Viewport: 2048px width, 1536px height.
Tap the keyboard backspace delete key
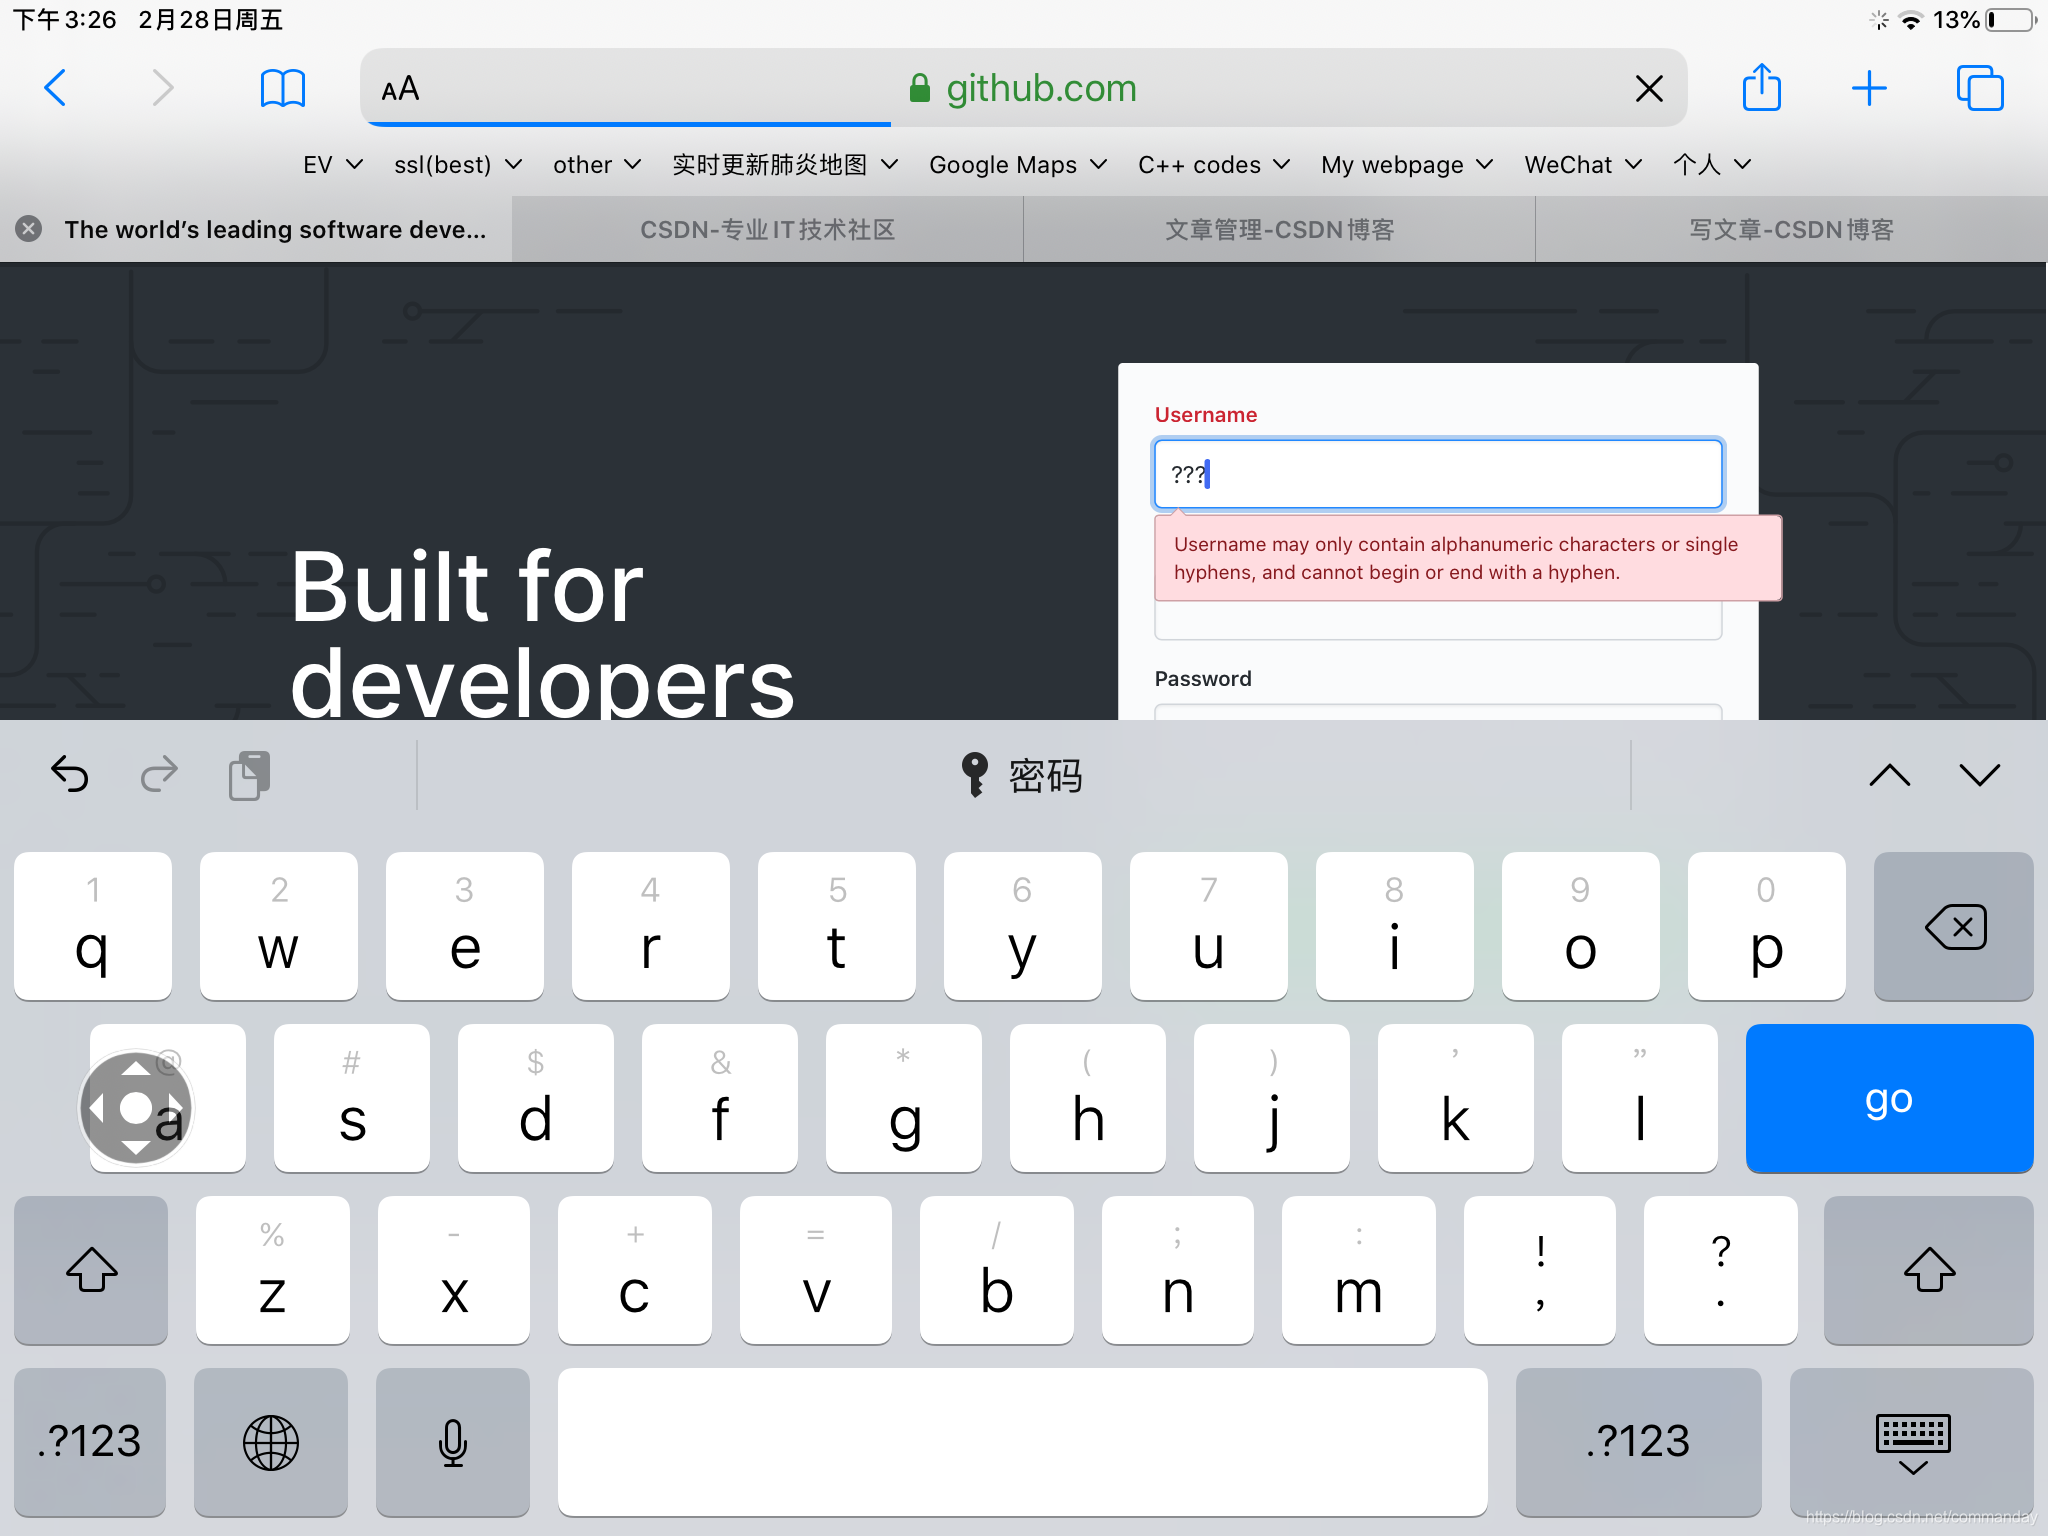coord(1953,926)
